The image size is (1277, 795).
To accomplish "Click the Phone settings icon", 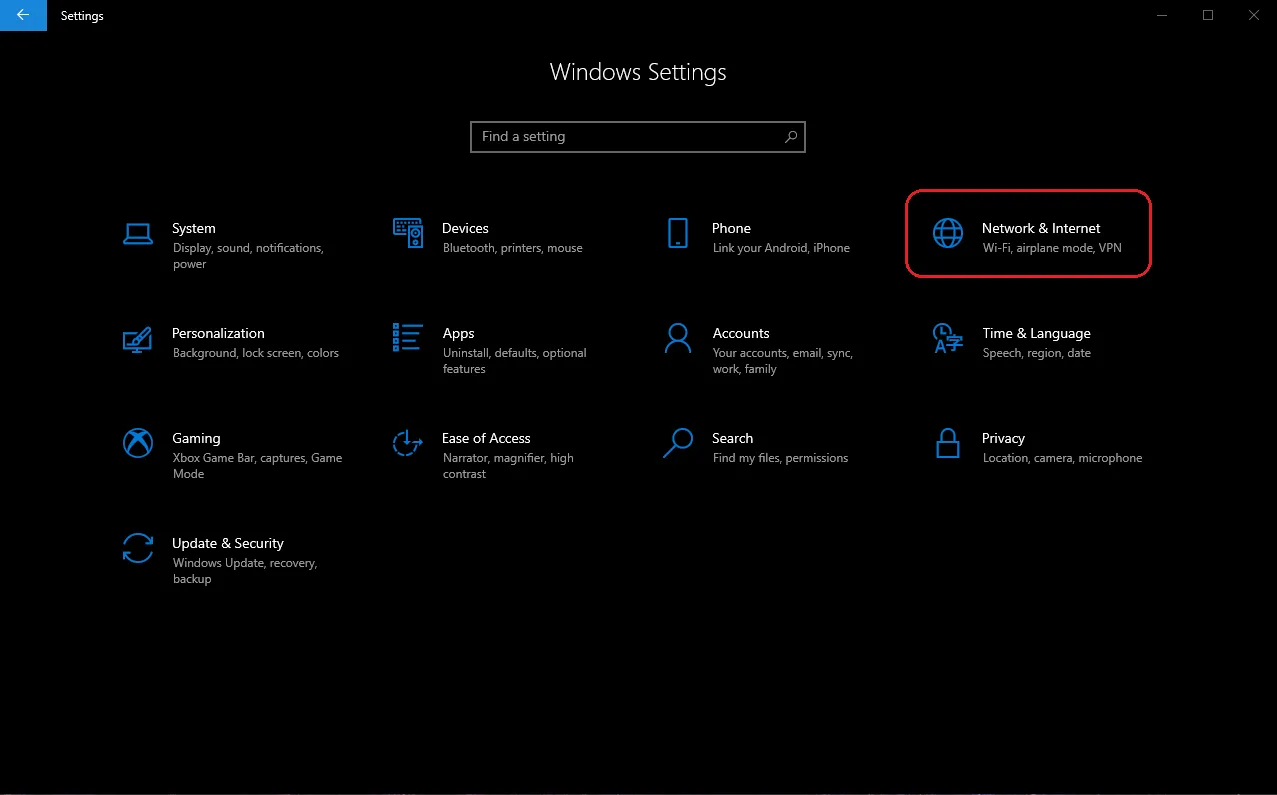I will click(677, 233).
